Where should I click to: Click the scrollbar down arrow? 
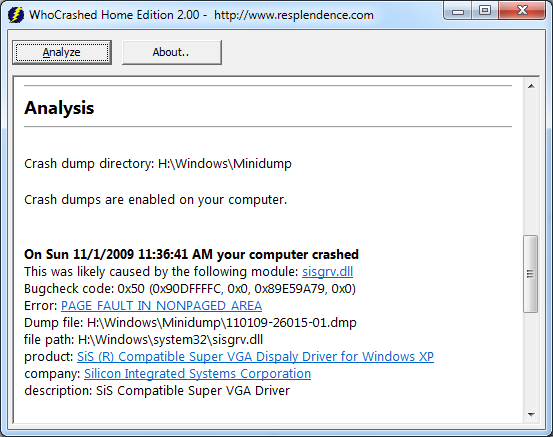tap(531, 415)
